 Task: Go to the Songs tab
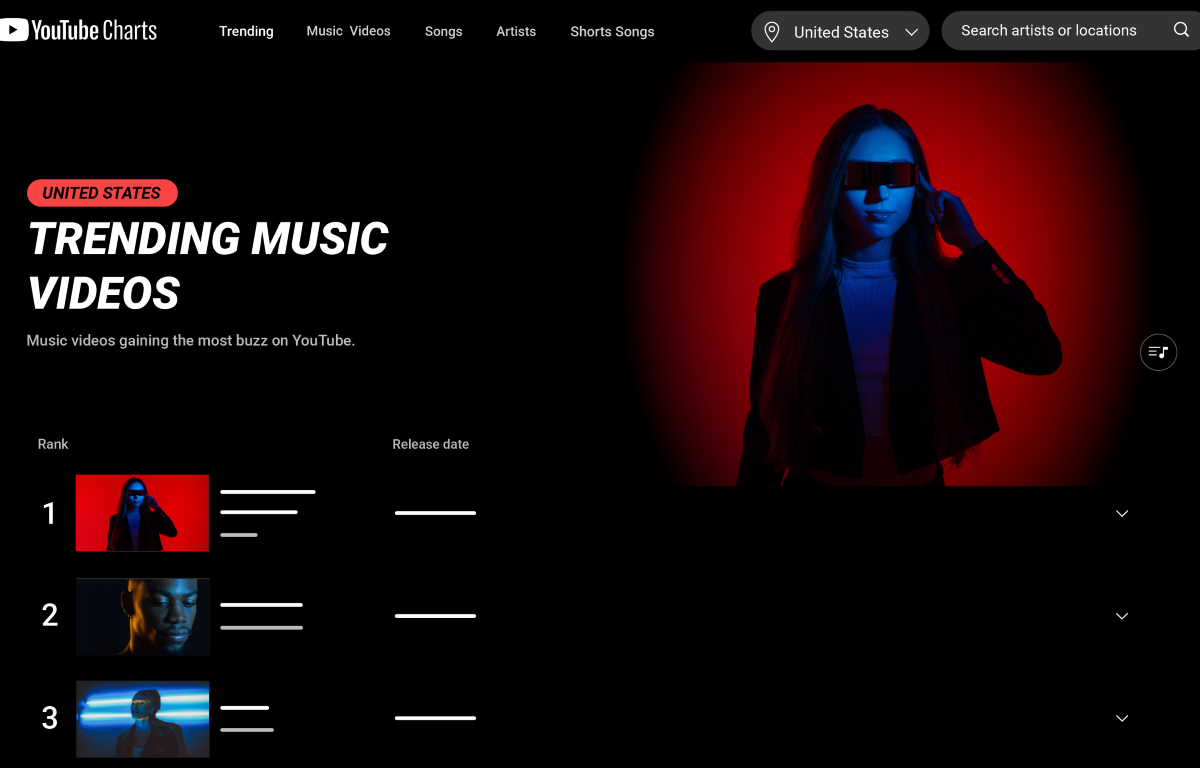(x=443, y=31)
